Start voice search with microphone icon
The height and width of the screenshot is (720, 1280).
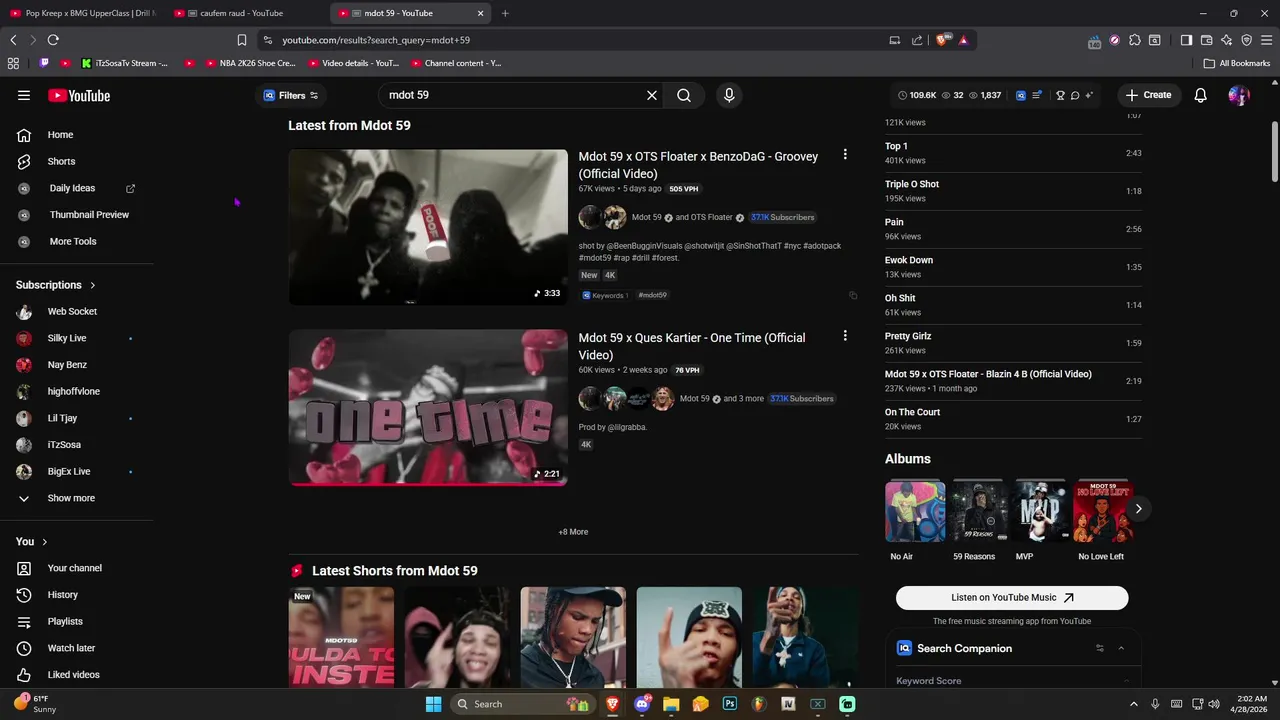729,95
